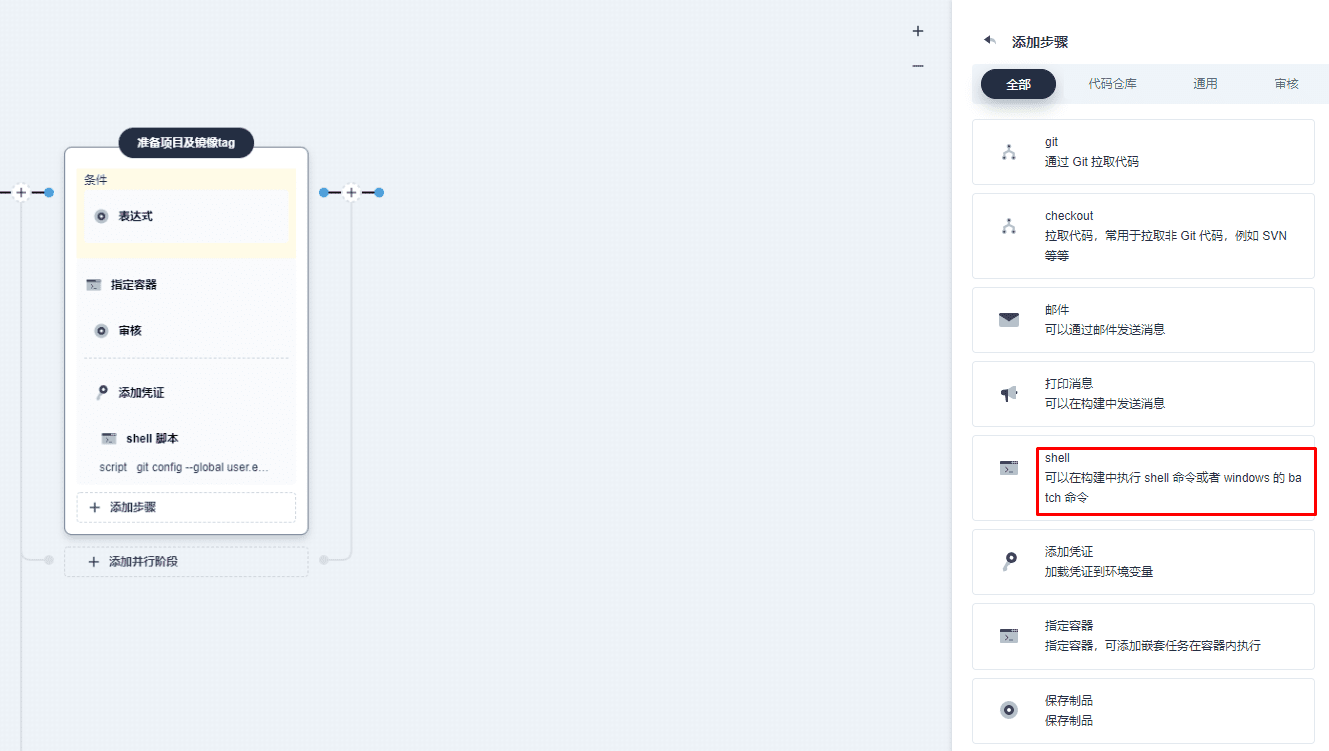Click the 打印消息 megaphone icon

pyautogui.click(x=1008, y=394)
